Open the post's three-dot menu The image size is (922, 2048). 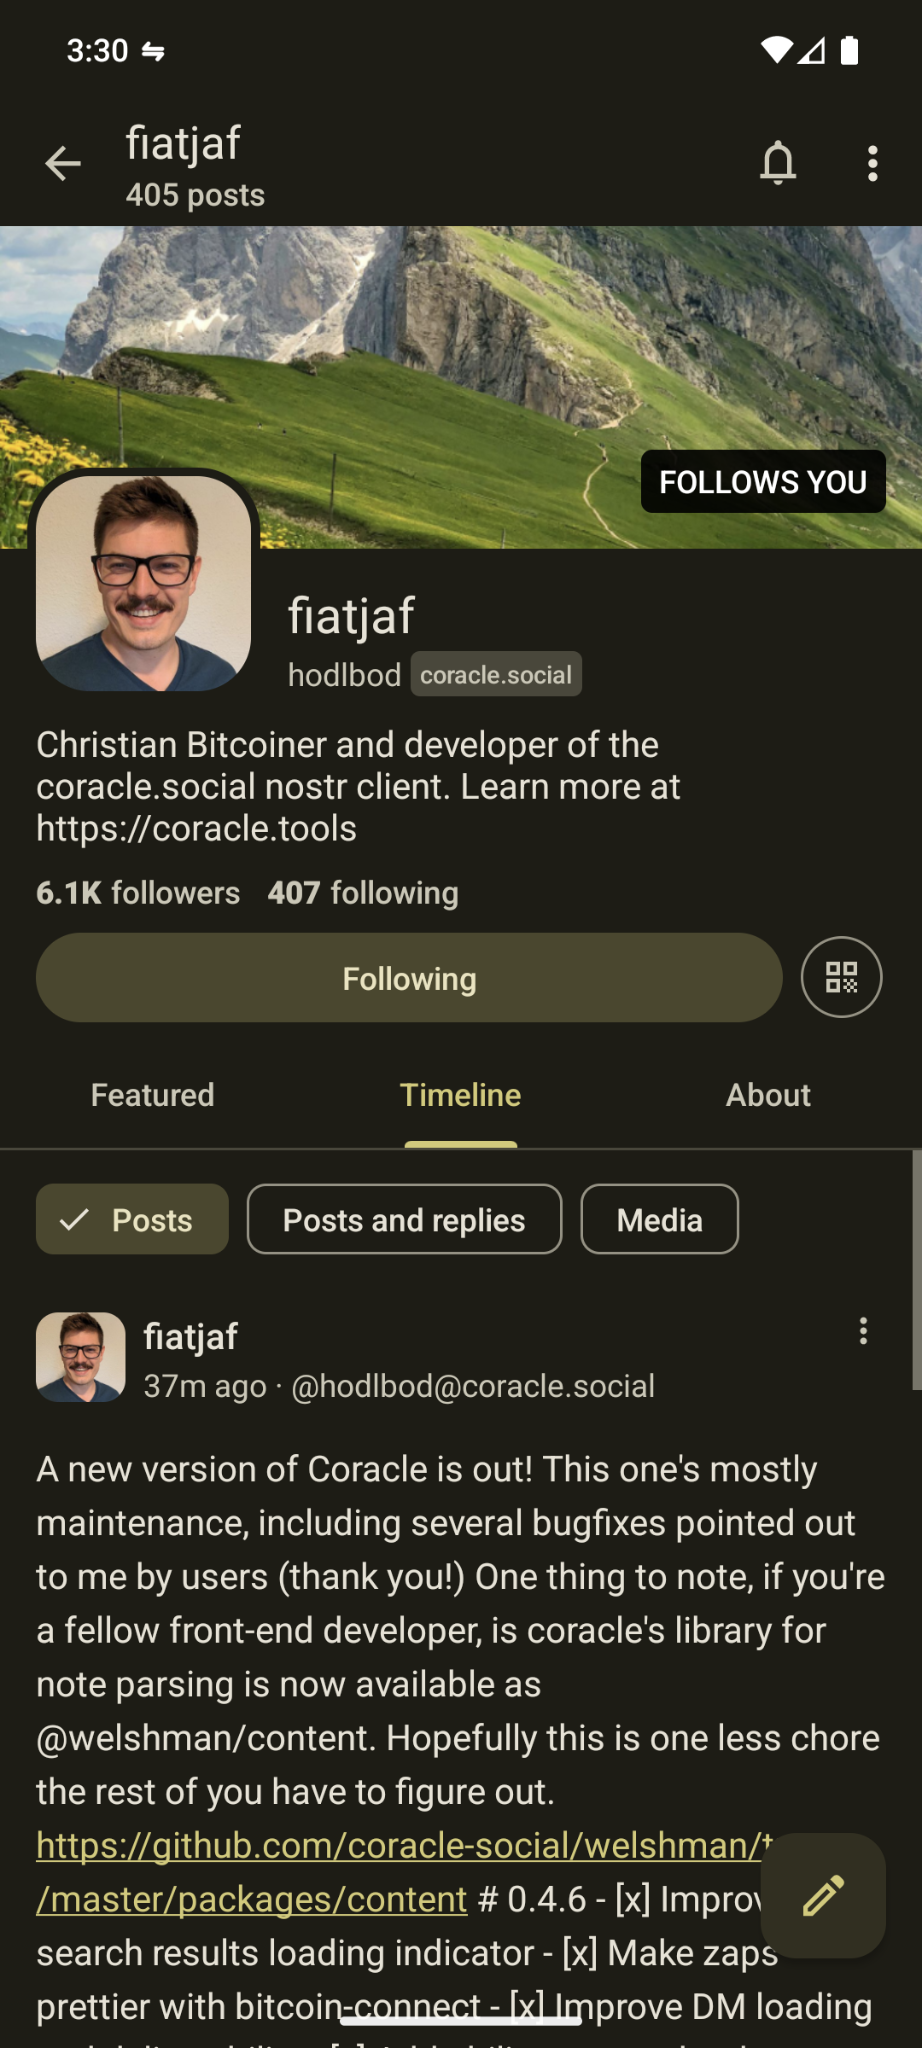[x=863, y=1331]
